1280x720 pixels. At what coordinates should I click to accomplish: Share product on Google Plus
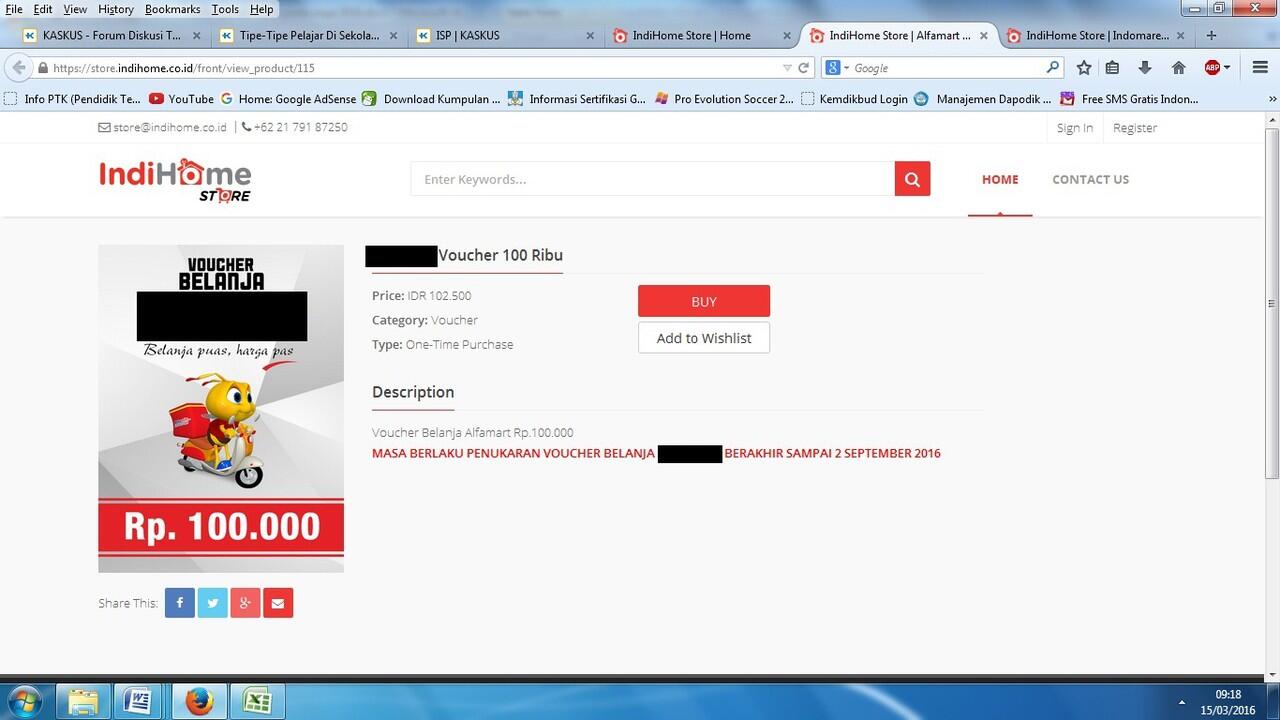(x=245, y=603)
